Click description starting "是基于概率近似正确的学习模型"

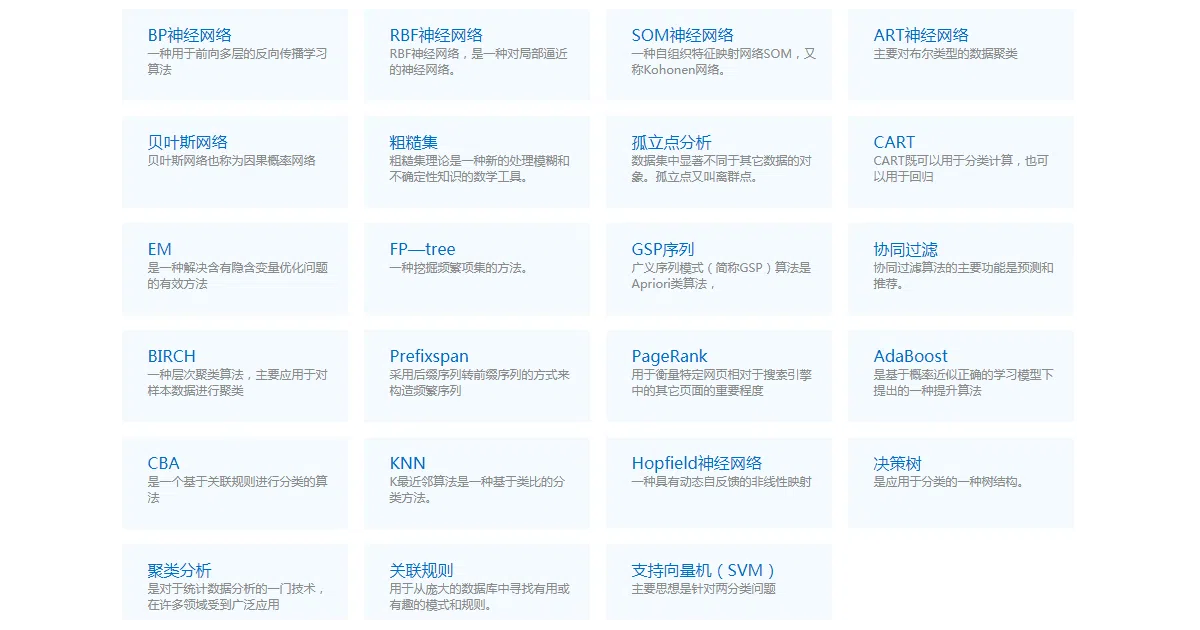[x=964, y=383]
